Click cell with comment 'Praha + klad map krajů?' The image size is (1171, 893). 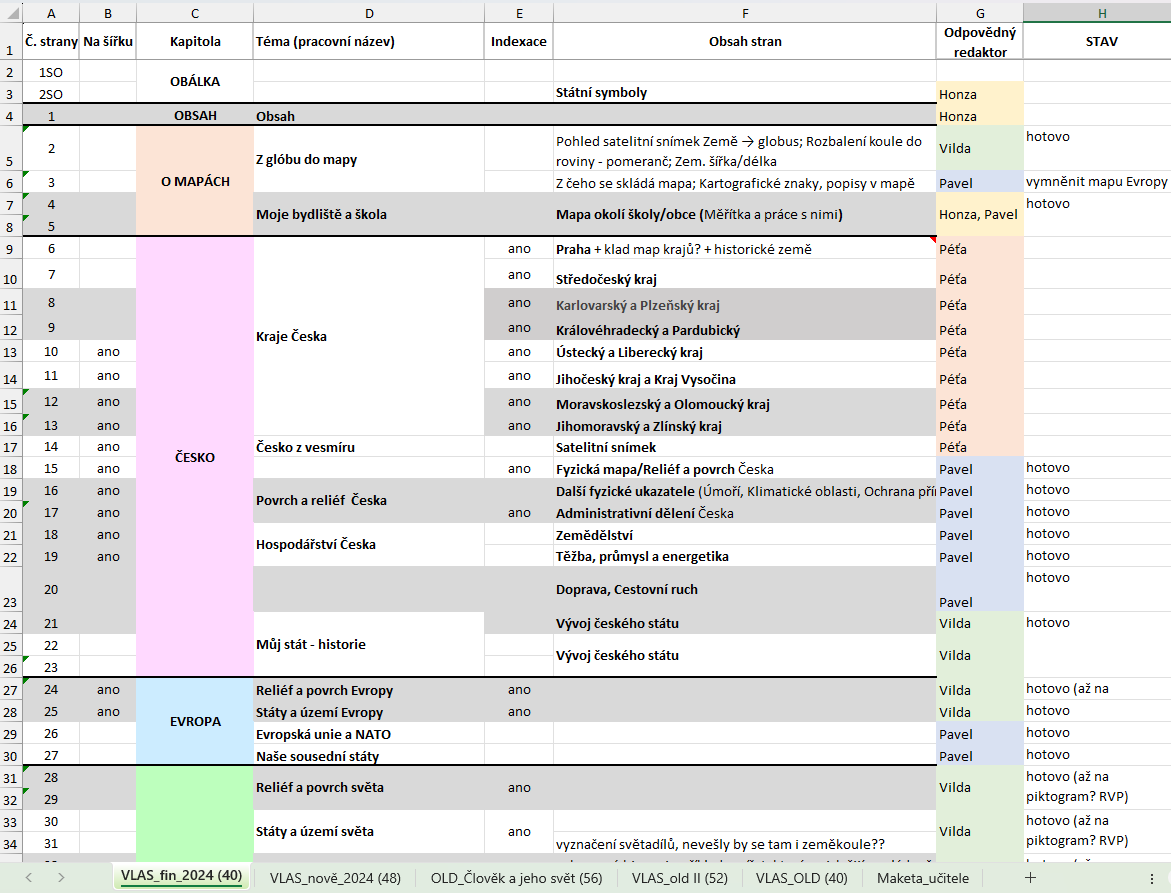coord(745,249)
